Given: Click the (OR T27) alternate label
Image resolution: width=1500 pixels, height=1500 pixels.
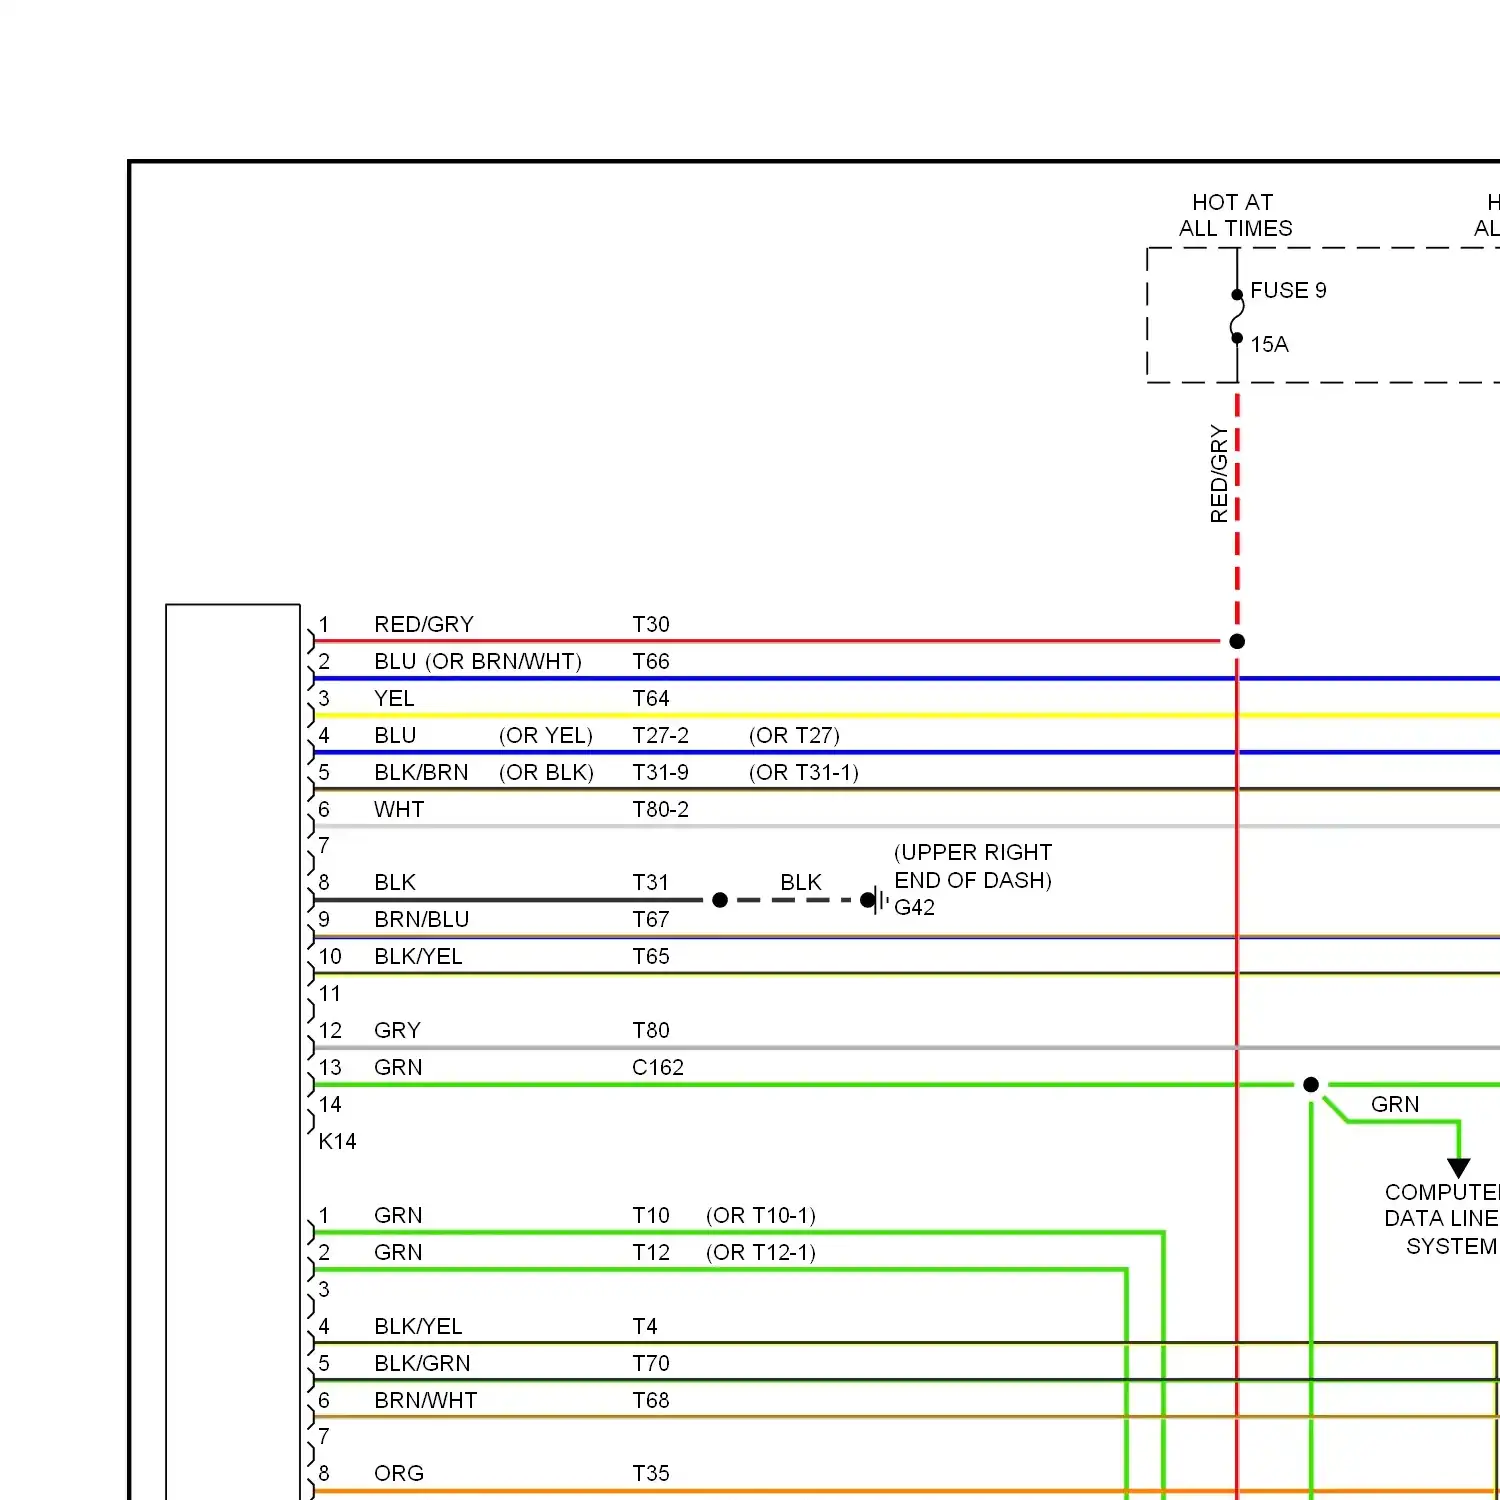Looking at the screenshot, I should [794, 735].
